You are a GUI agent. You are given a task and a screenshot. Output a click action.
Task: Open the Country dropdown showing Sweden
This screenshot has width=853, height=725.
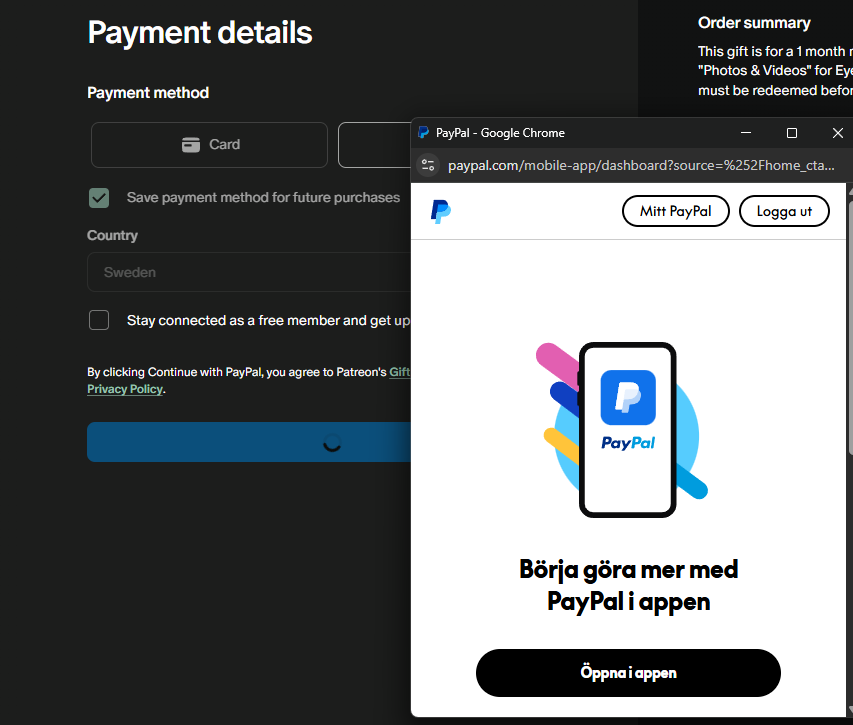(x=249, y=272)
